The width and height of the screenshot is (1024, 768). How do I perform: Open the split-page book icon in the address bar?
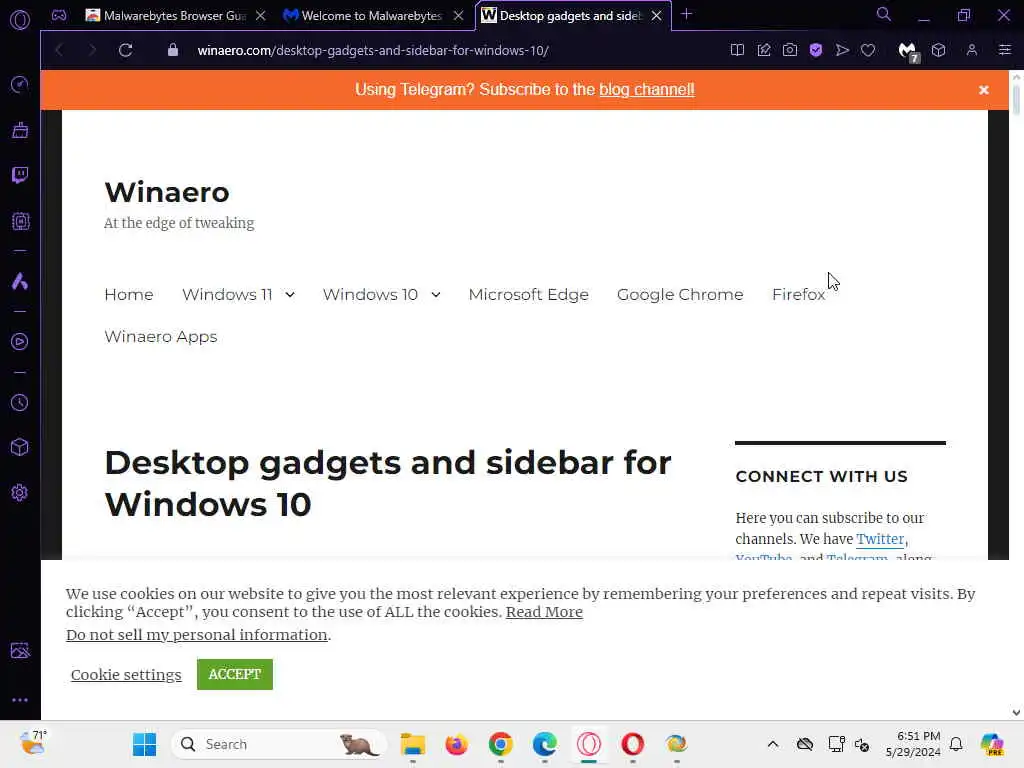coord(737,50)
